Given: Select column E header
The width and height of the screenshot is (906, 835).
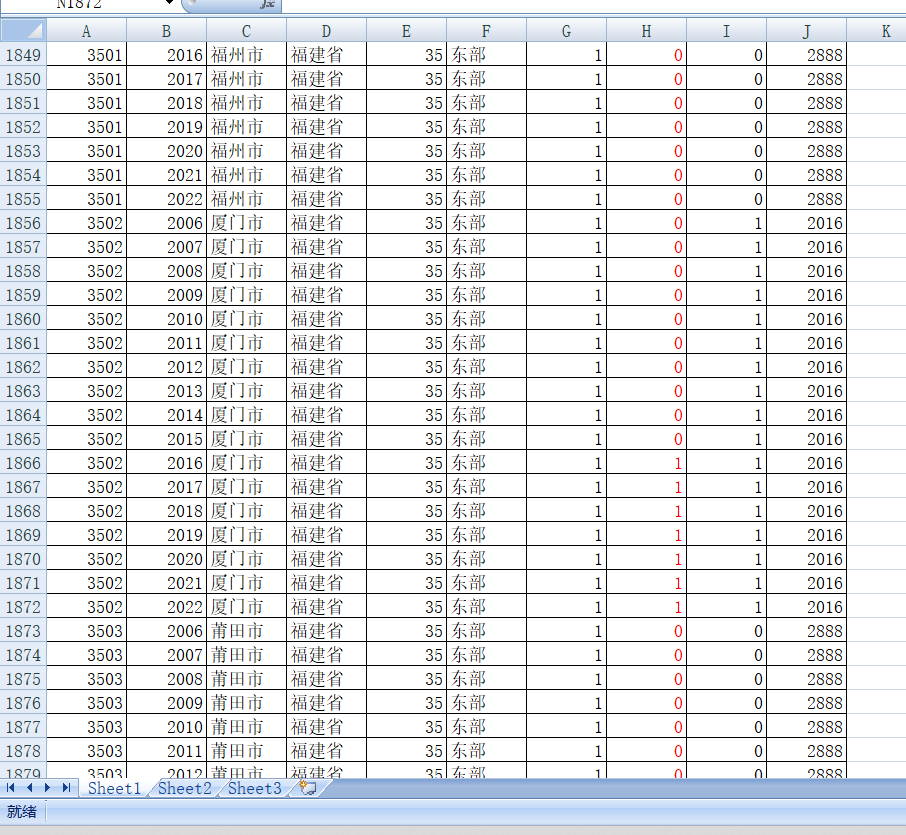Looking at the screenshot, I should coord(407,31).
